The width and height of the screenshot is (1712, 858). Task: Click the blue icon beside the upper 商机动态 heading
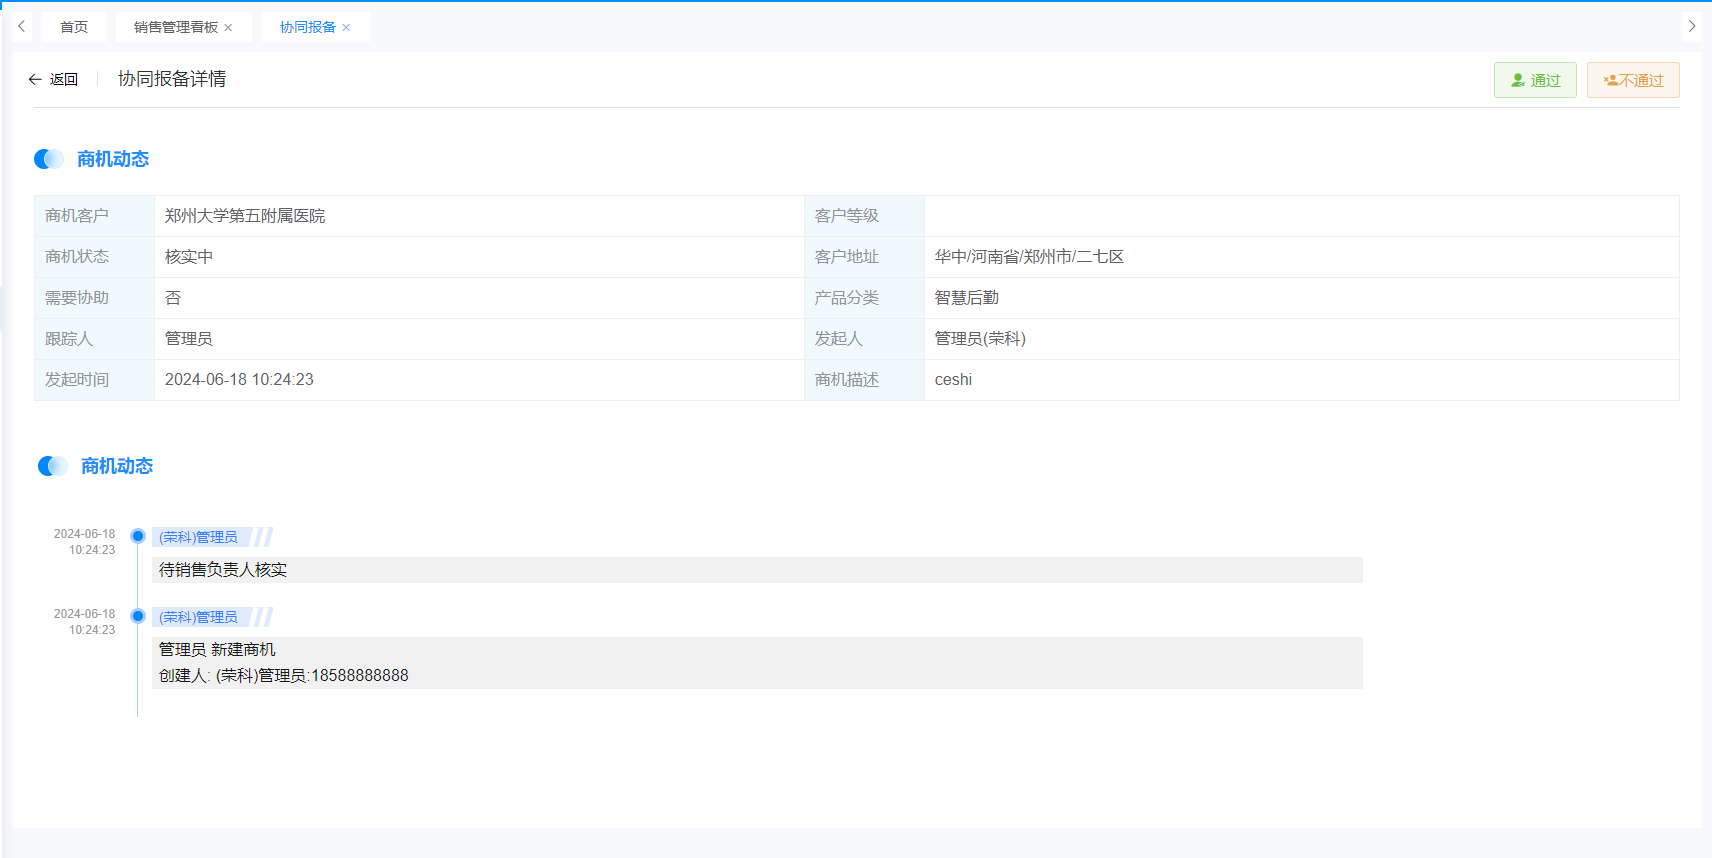click(x=49, y=159)
